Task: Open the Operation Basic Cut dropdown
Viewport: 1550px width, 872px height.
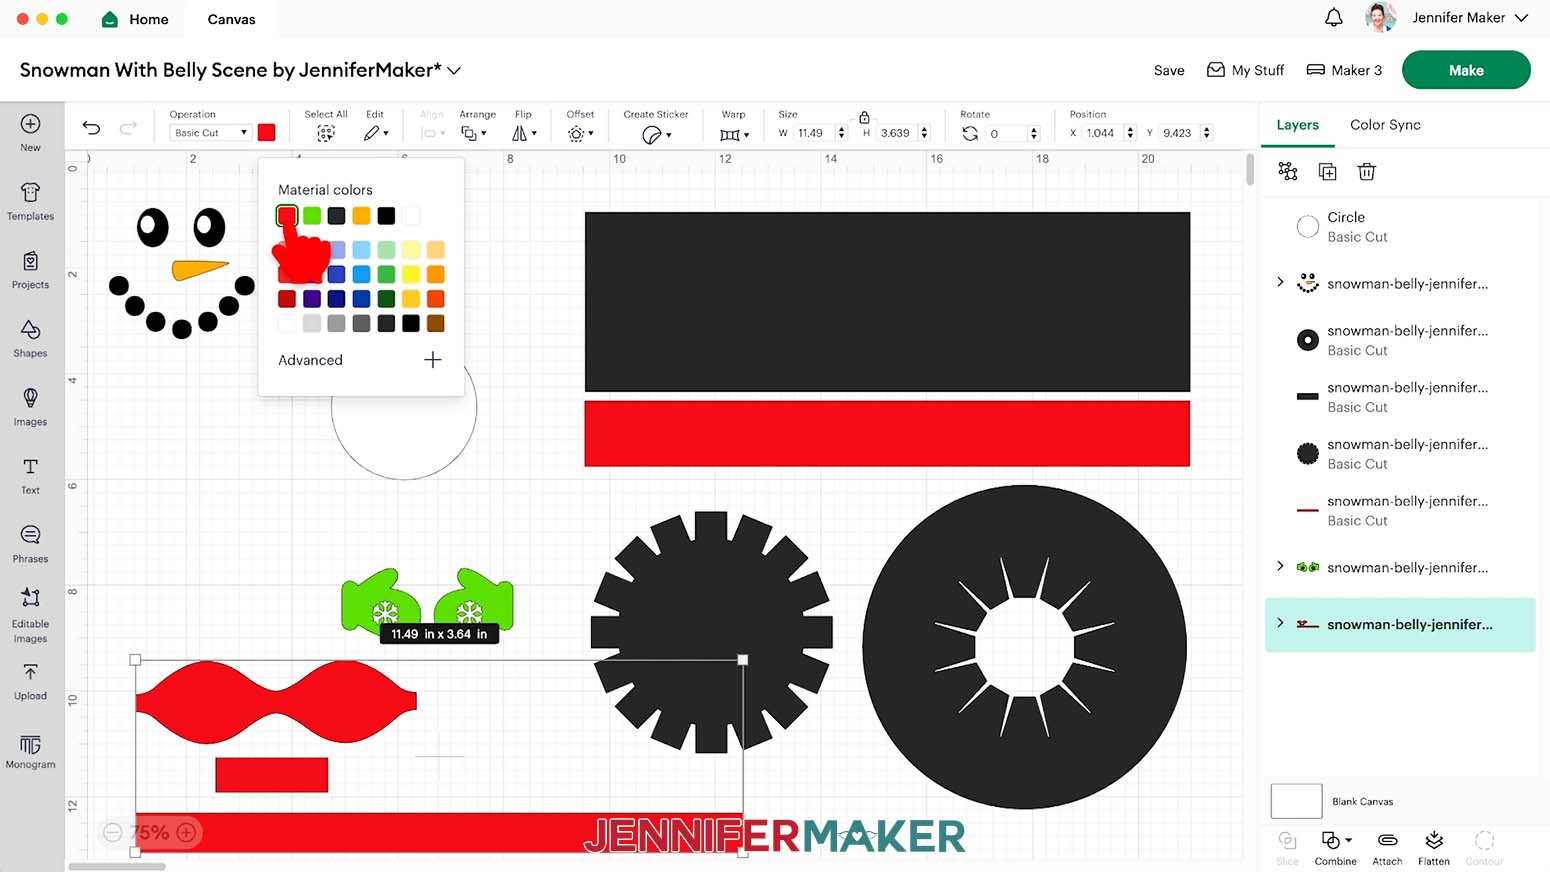Action: 210,132
